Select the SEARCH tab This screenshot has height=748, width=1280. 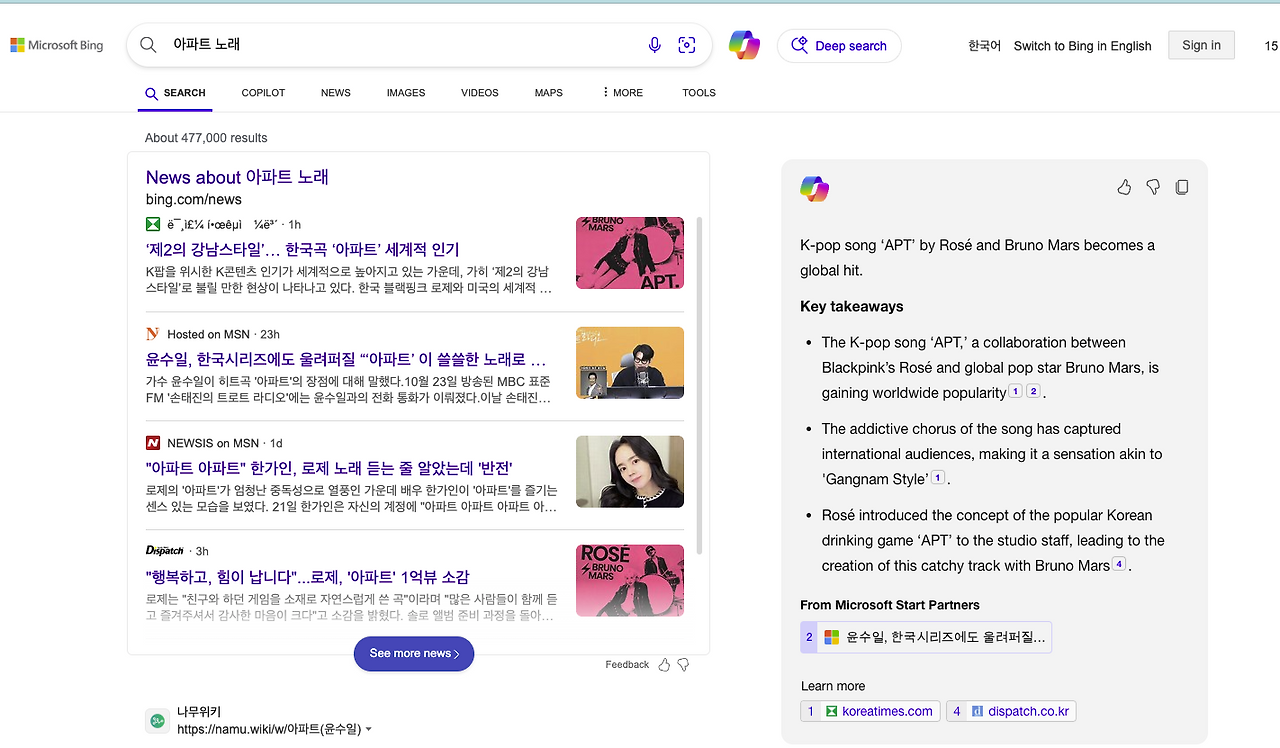coord(175,93)
